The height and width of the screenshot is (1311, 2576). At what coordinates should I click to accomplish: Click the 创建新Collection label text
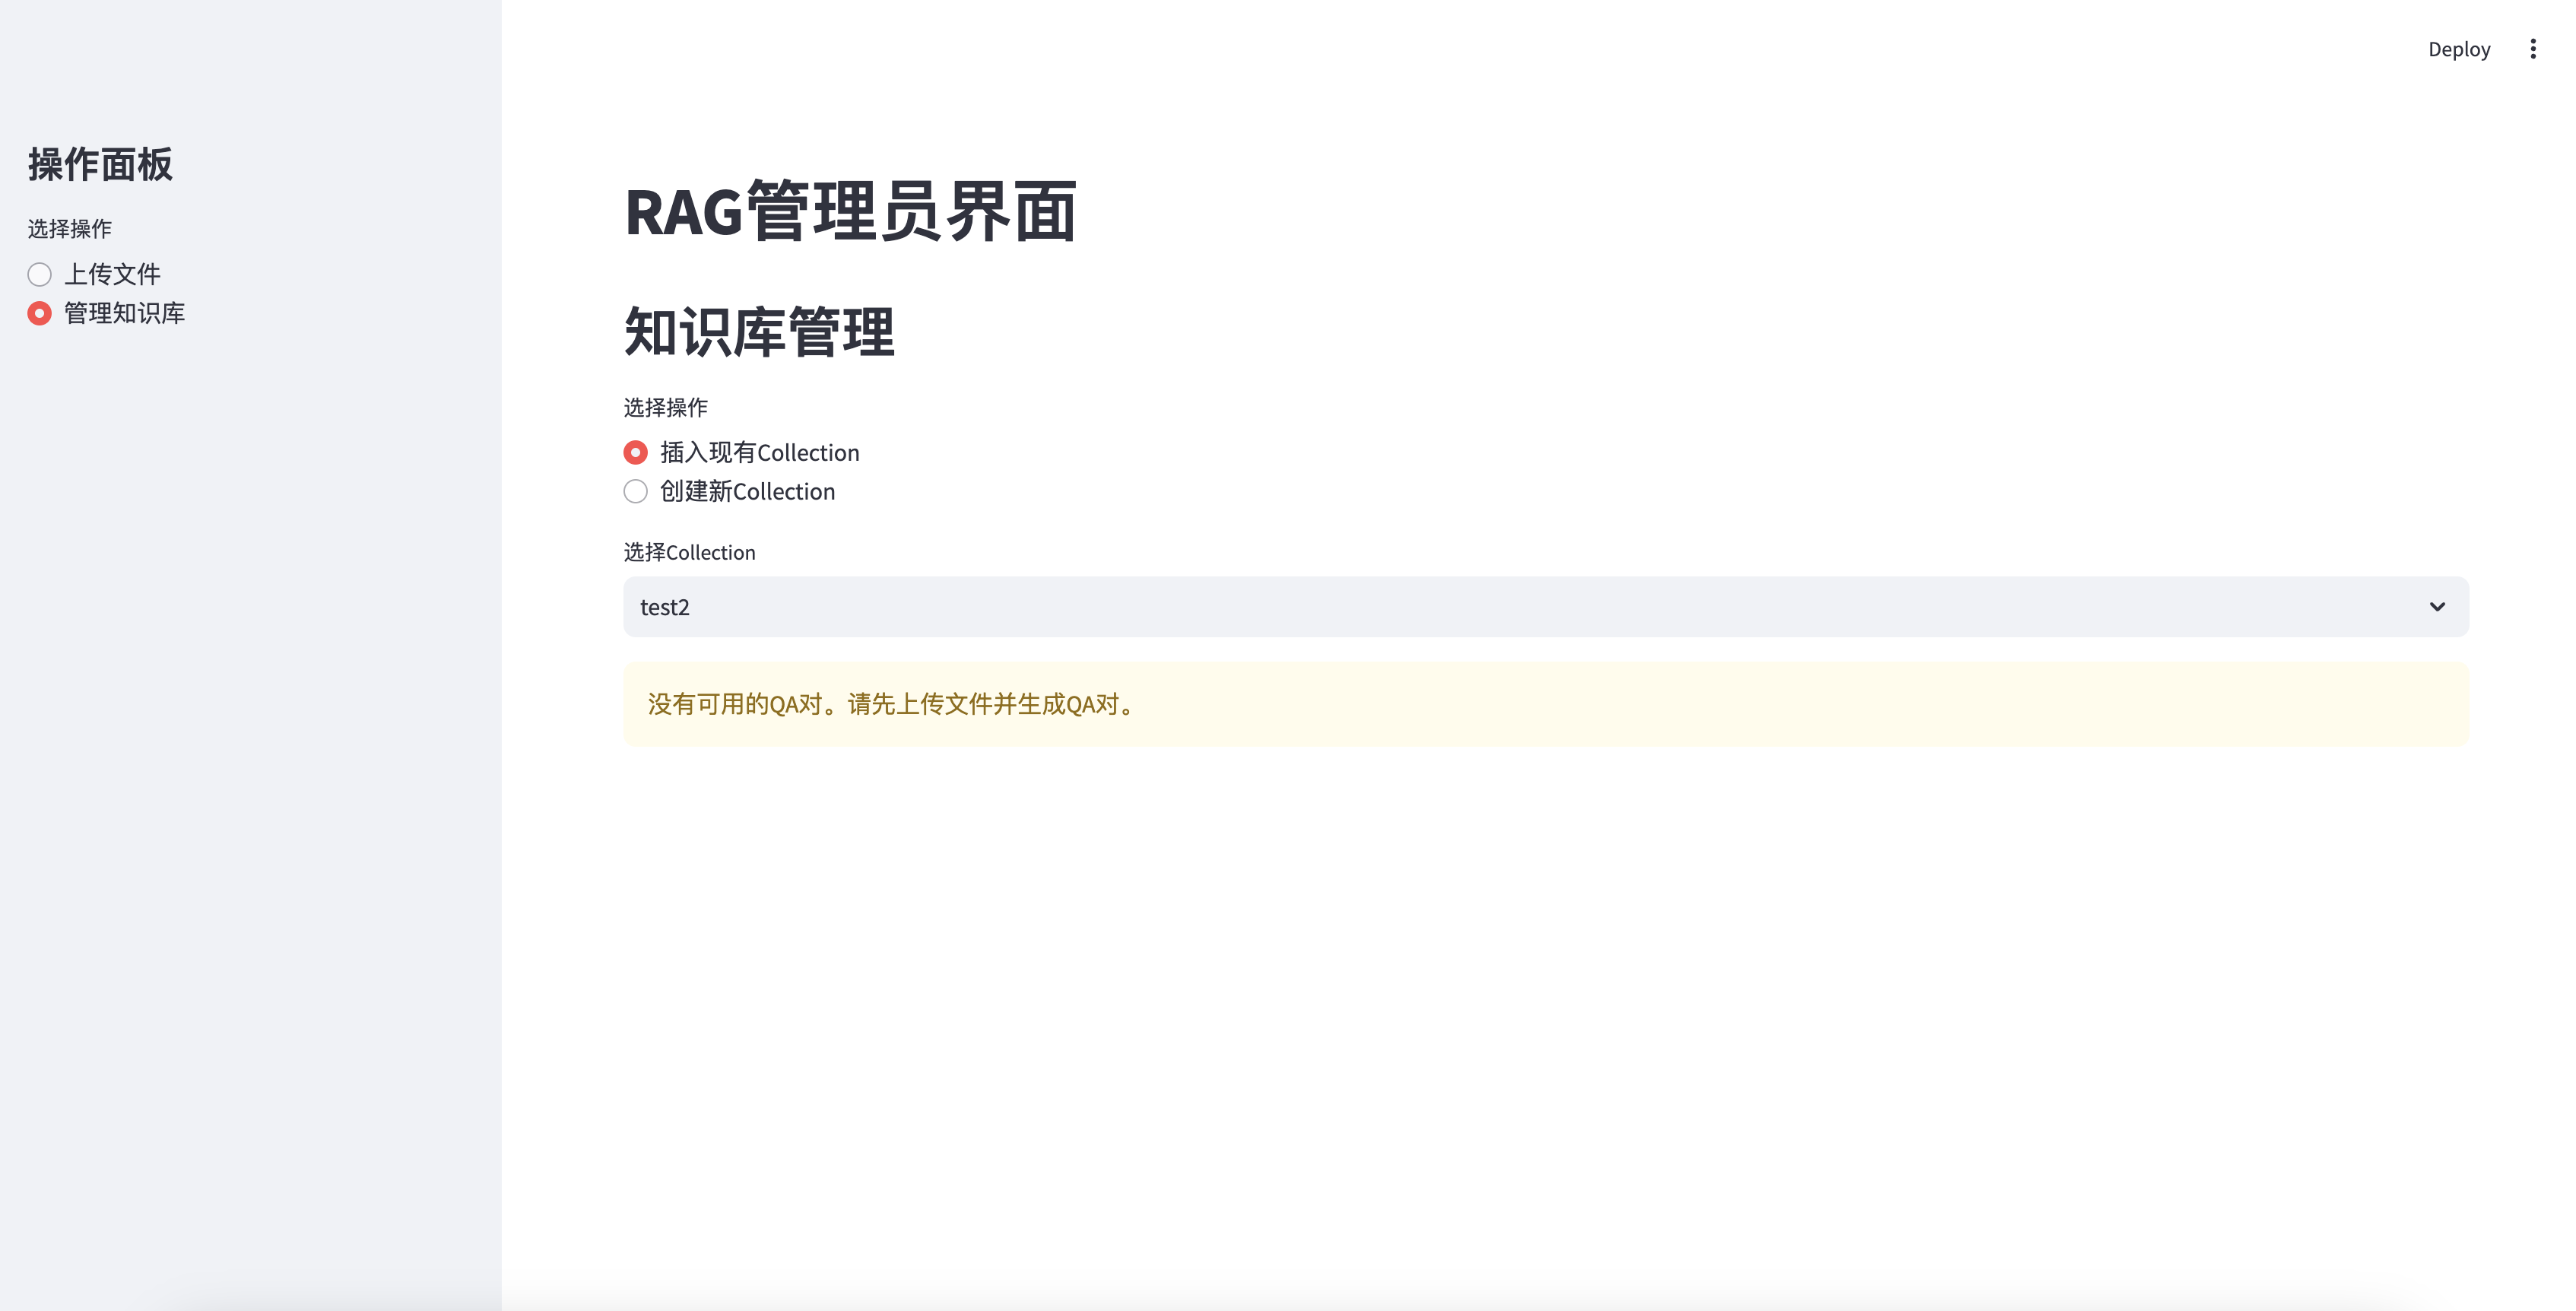pyautogui.click(x=747, y=491)
